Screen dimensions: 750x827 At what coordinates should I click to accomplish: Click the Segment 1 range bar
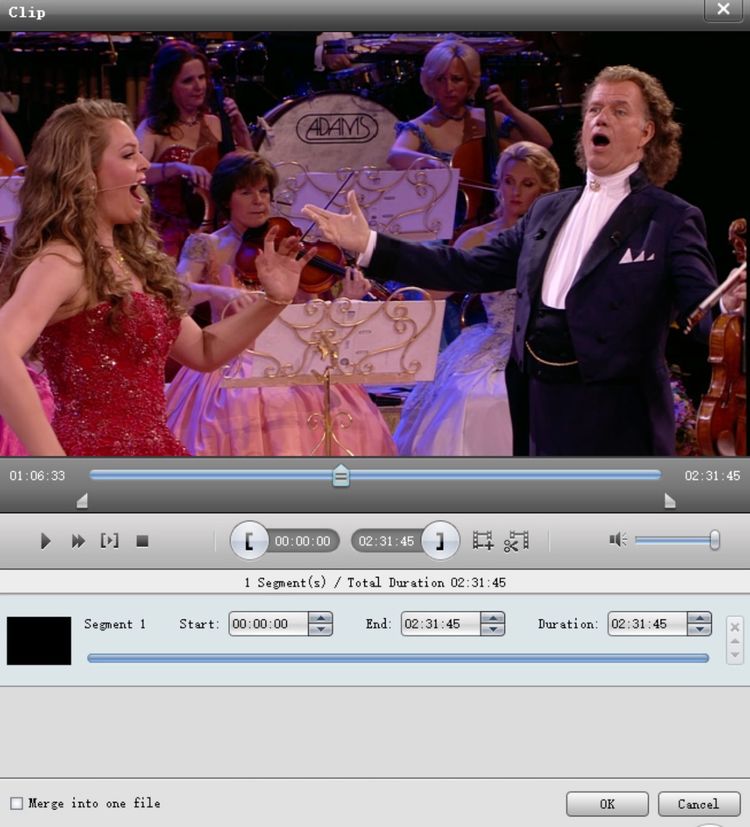398,658
